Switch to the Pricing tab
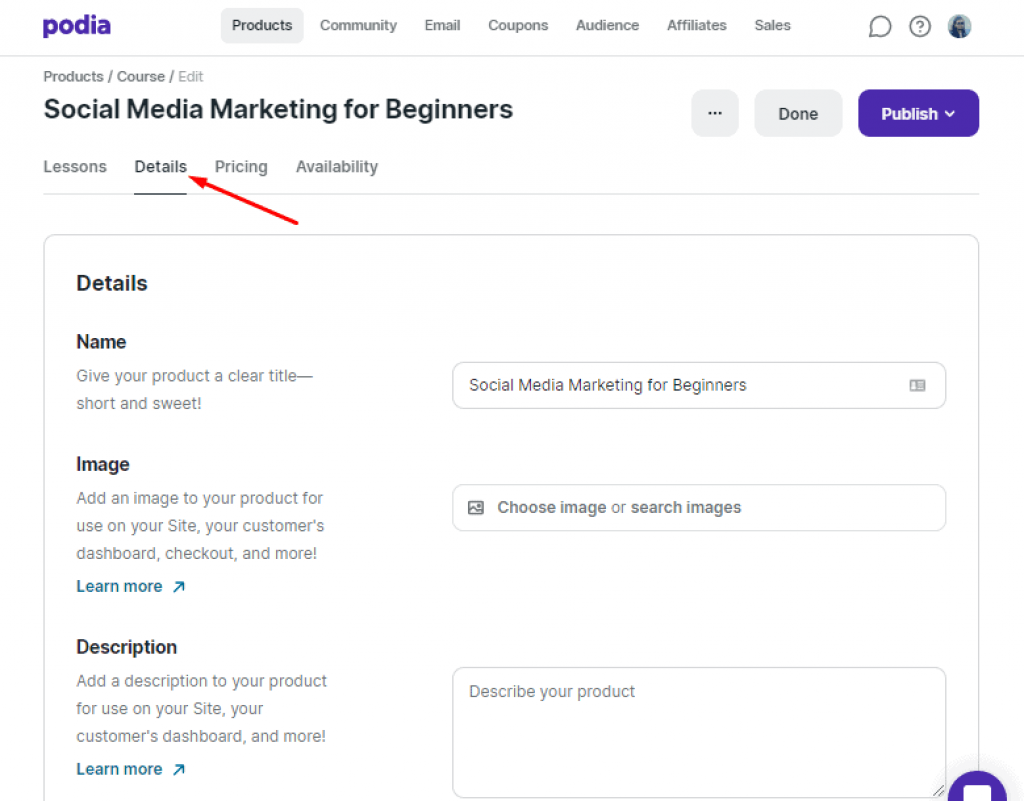 pyautogui.click(x=241, y=167)
